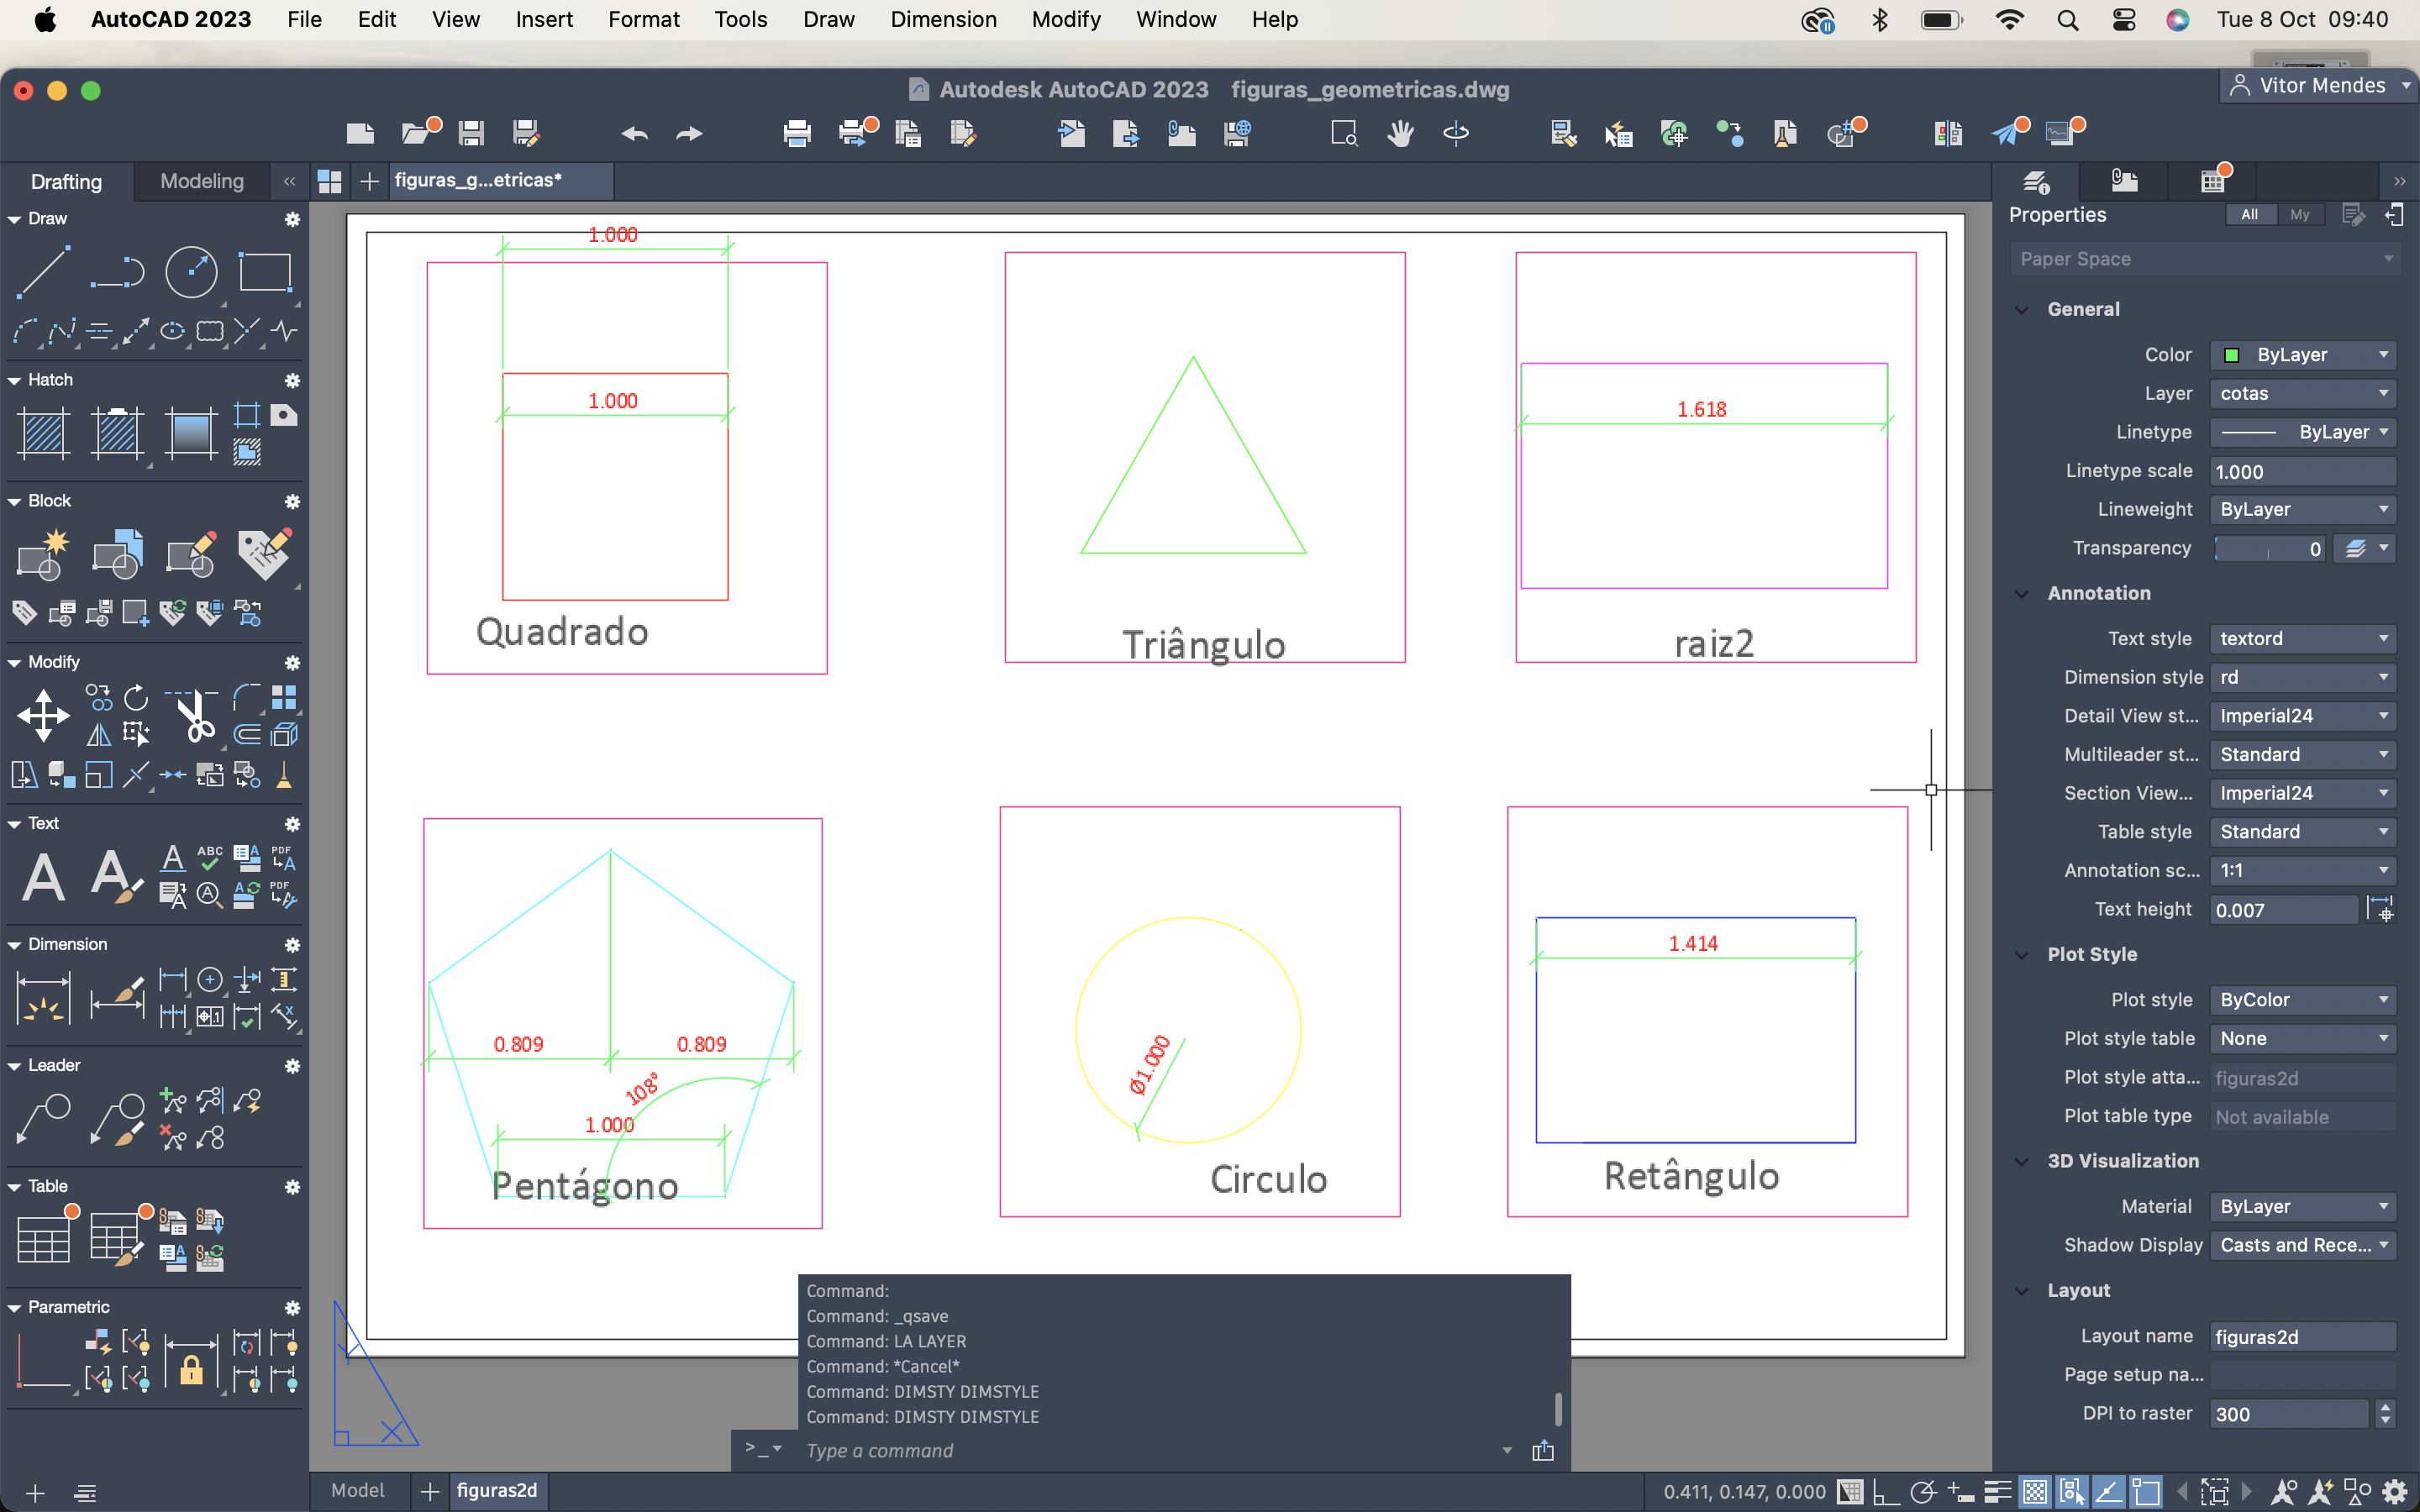Click the Redo arrow in toolbar
The height and width of the screenshot is (1512, 2420).
pos(689,133)
